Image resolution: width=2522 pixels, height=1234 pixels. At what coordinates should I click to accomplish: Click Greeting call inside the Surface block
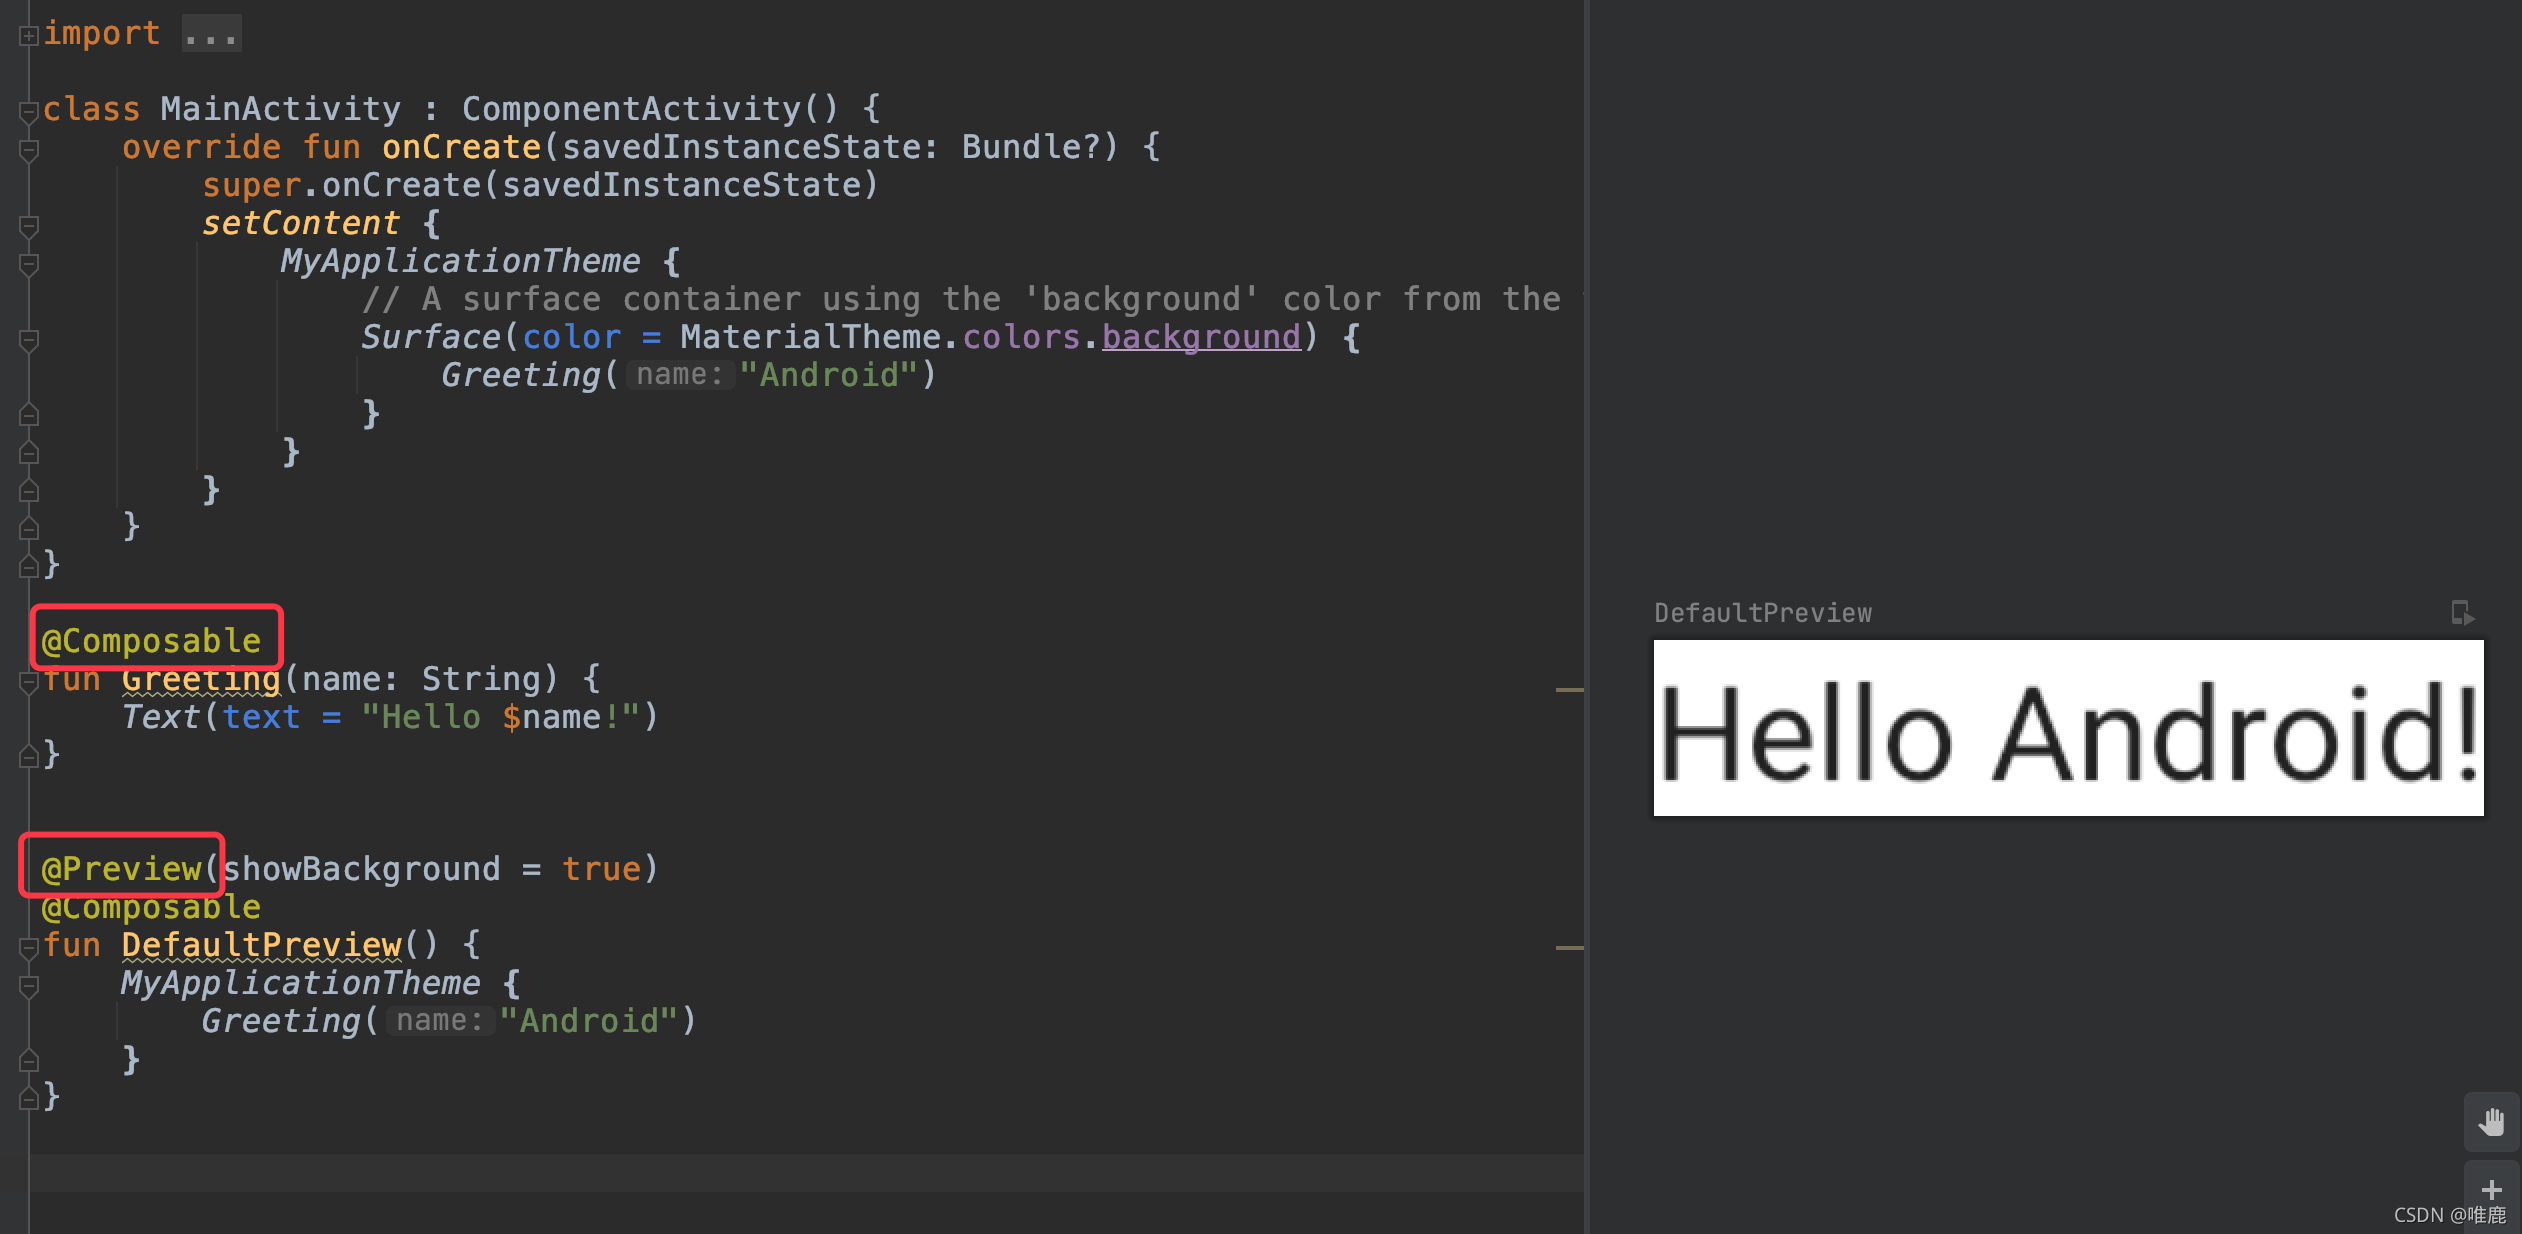tap(520, 375)
